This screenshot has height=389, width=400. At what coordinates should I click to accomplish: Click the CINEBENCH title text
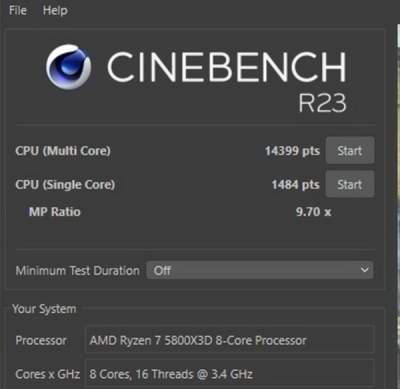pyautogui.click(x=226, y=67)
